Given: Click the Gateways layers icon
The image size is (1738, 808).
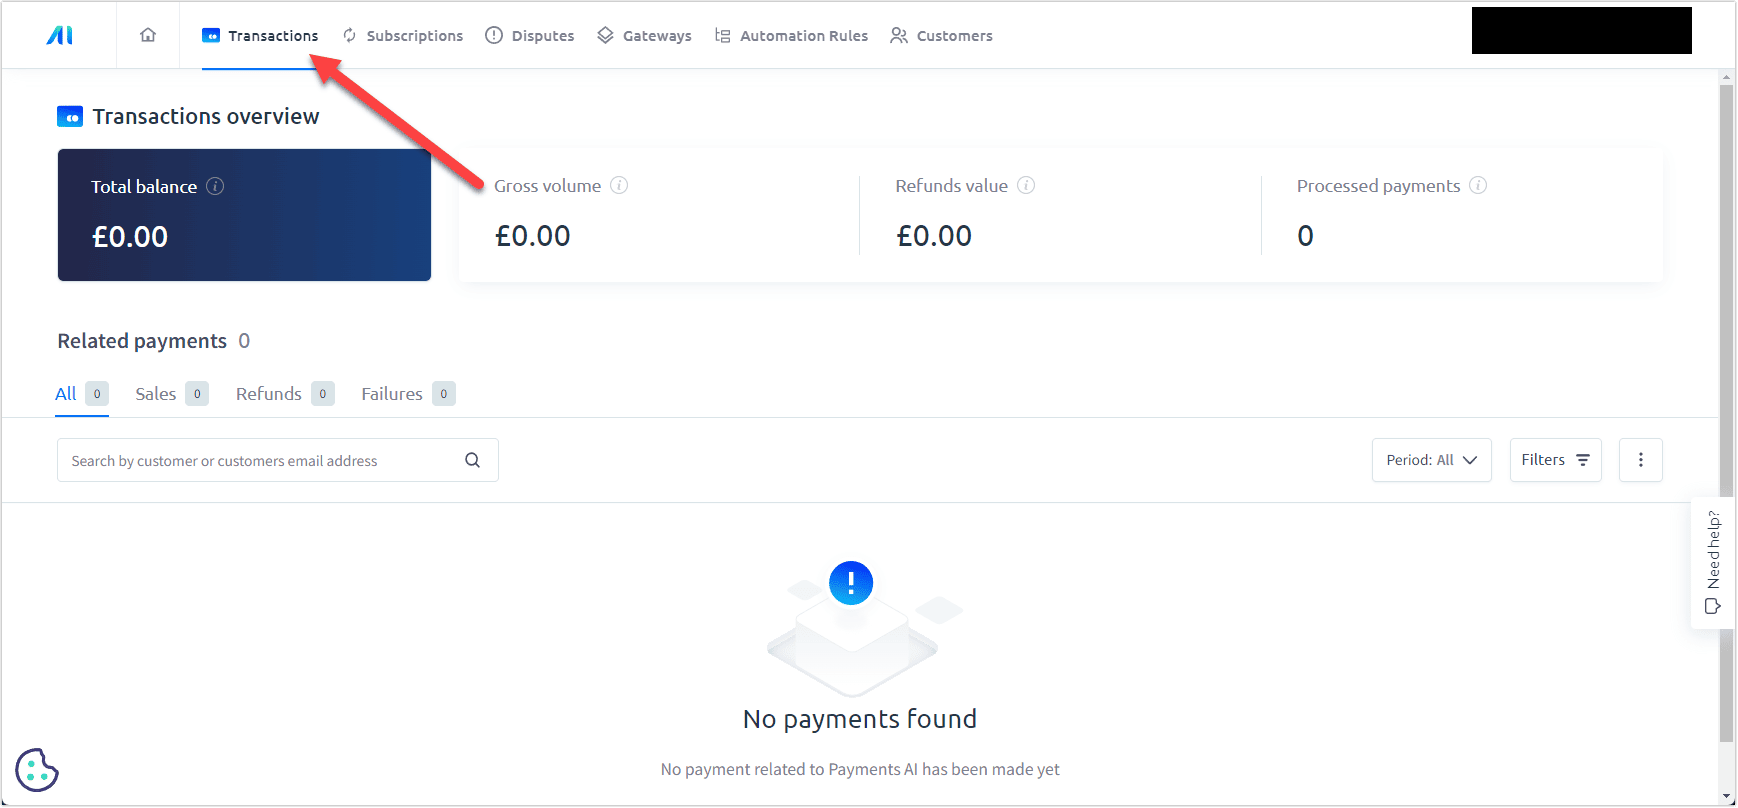Looking at the screenshot, I should [x=604, y=35].
